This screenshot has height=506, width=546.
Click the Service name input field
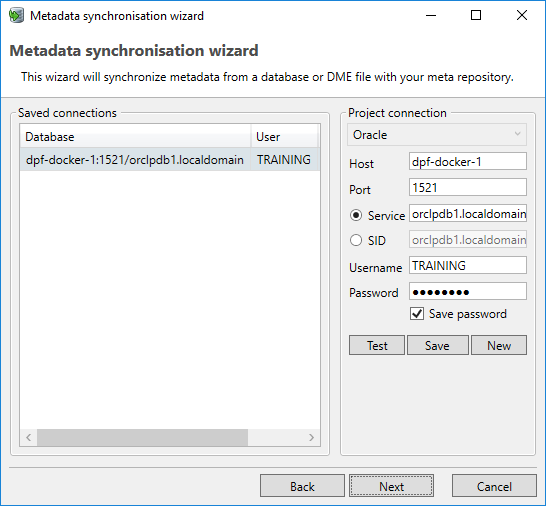point(468,213)
